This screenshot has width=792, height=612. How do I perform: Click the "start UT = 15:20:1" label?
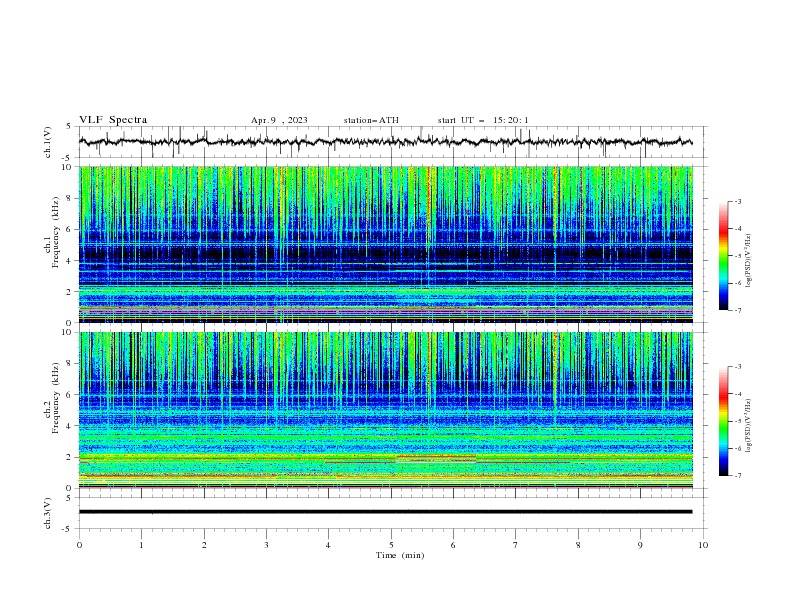point(483,120)
